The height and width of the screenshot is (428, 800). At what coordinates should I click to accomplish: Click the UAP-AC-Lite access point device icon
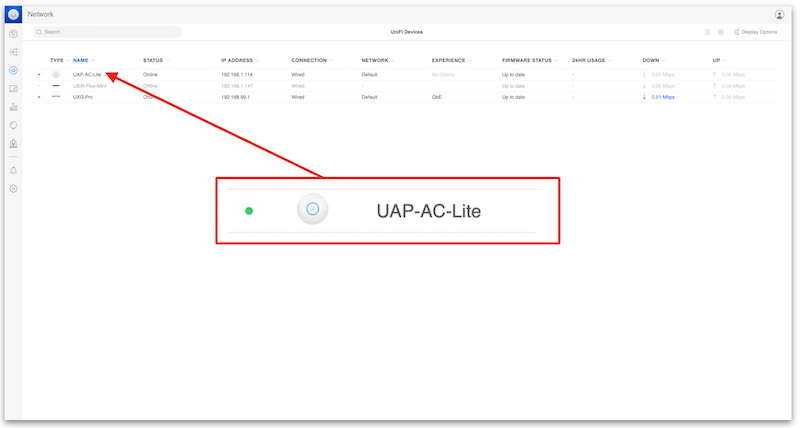(56, 74)
